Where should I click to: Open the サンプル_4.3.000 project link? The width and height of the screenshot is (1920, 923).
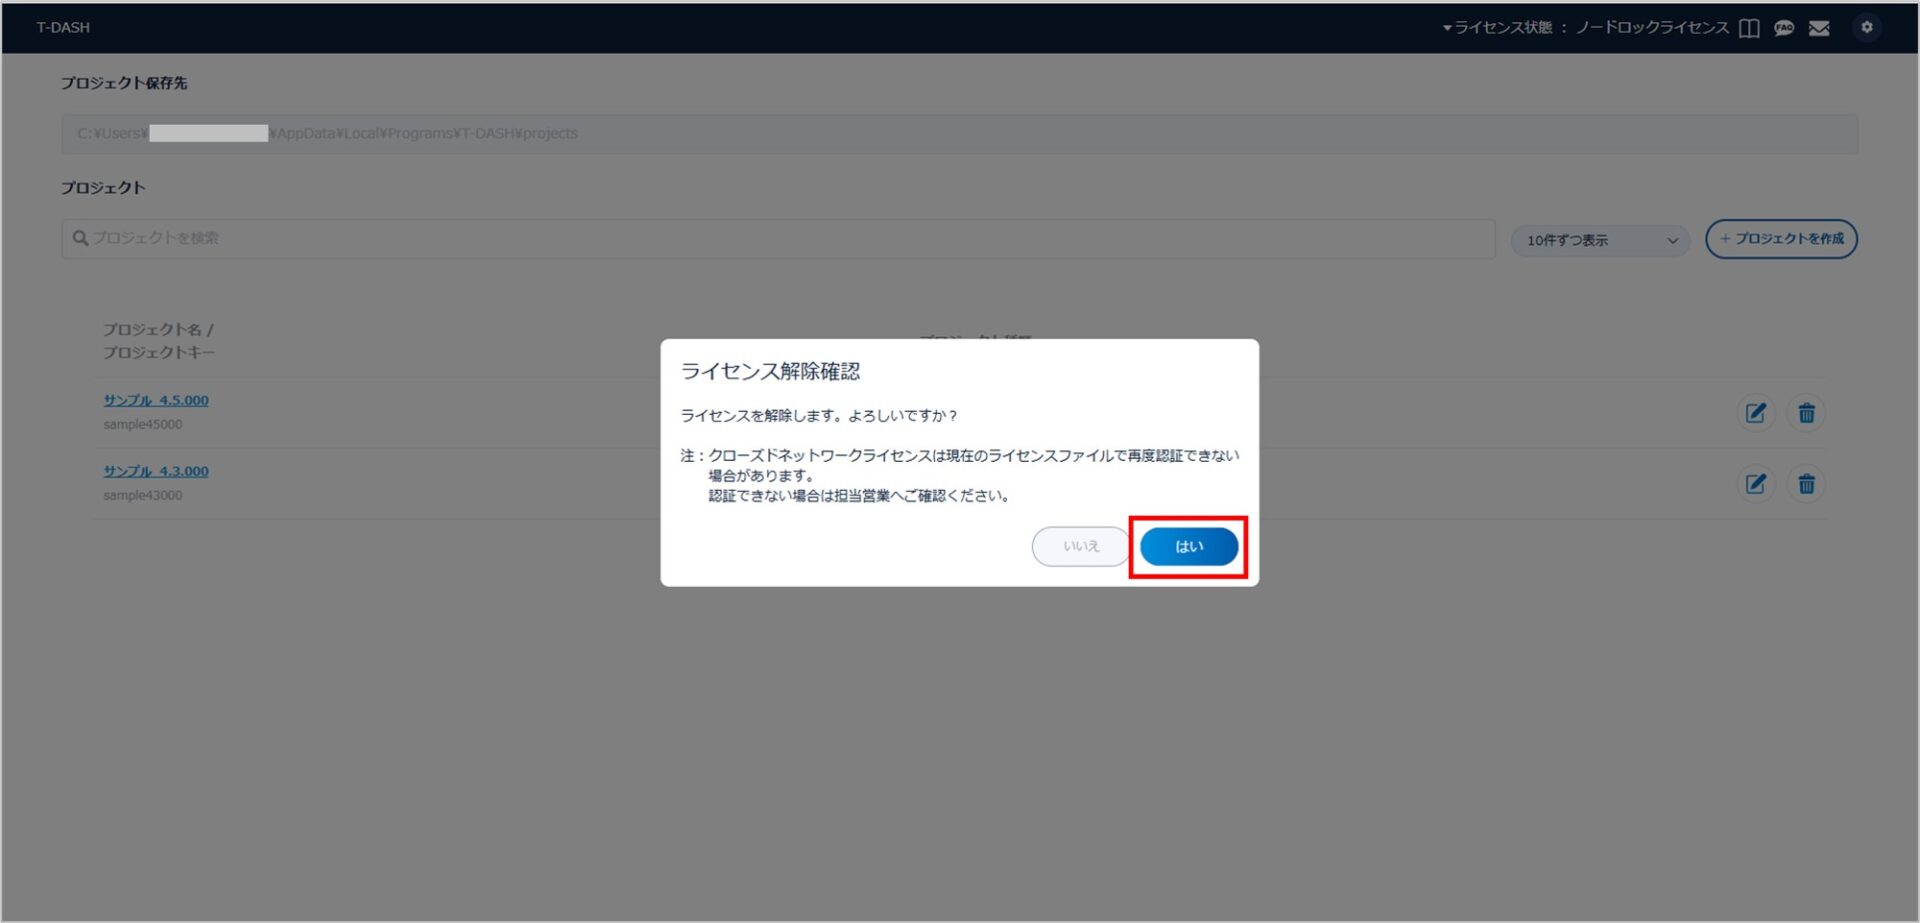[156, 471]
